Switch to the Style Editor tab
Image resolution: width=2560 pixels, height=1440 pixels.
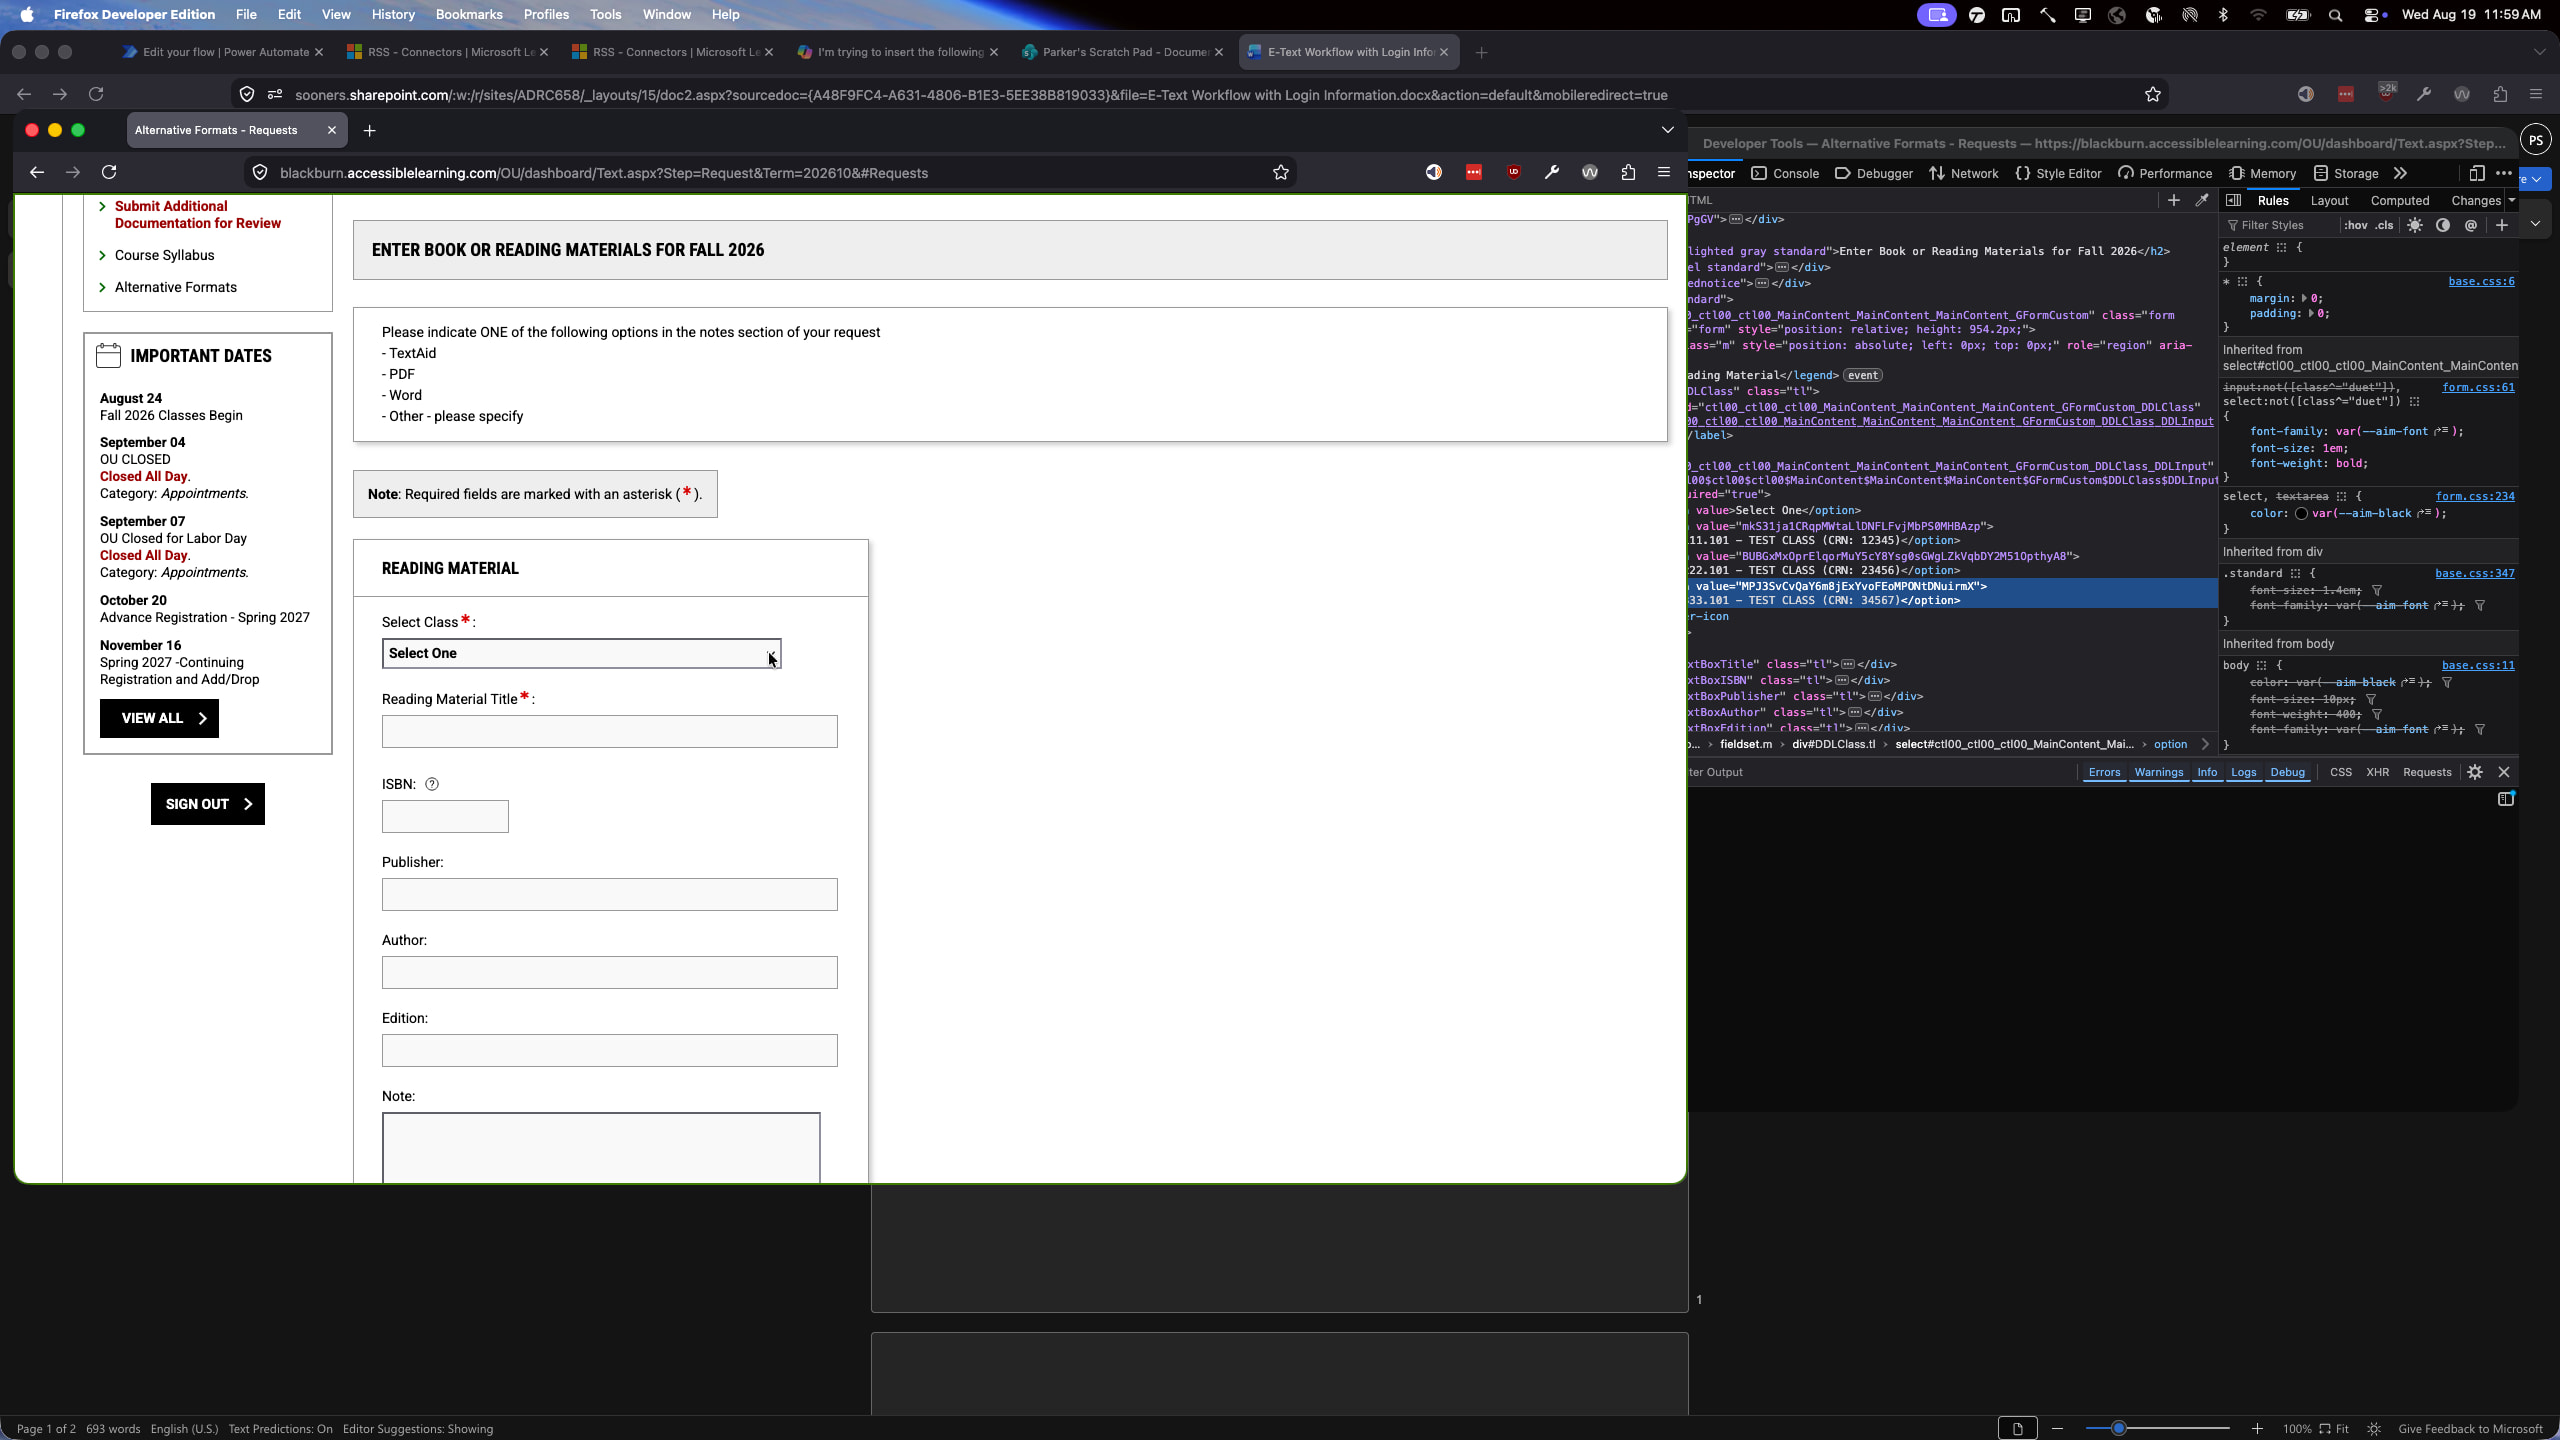(x=2058, y=173)
